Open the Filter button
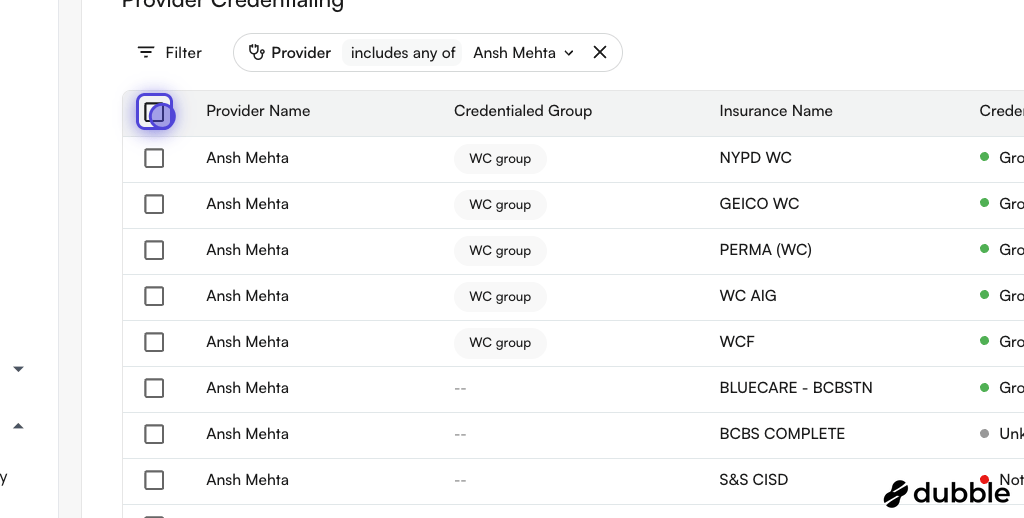Image resolution: width=1024 pixels, height=518 pixels. point(169,52)
